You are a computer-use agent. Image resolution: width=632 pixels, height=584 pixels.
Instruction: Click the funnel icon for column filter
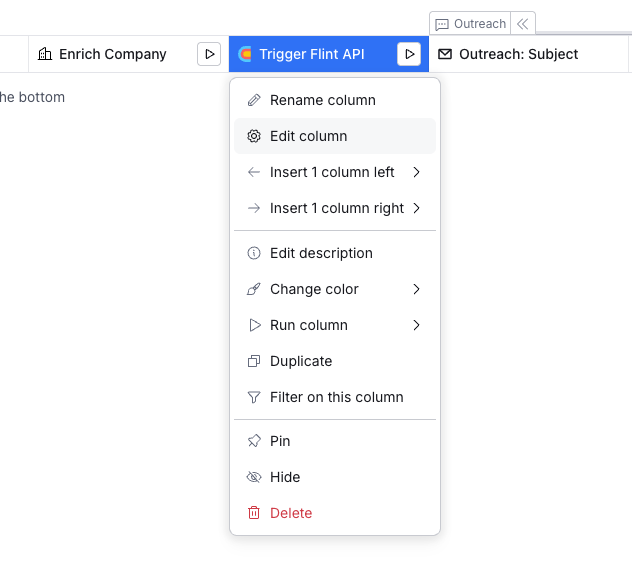(254, 397)
